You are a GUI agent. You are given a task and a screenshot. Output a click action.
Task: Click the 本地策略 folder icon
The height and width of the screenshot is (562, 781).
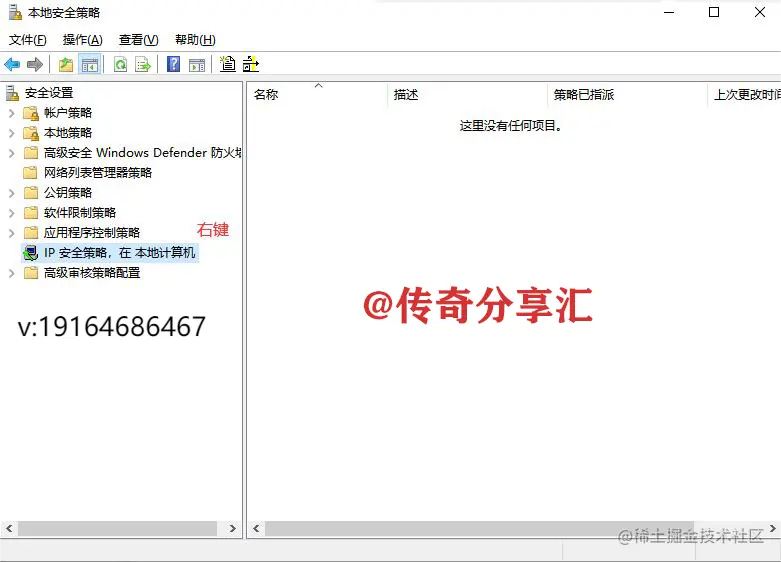30,133
